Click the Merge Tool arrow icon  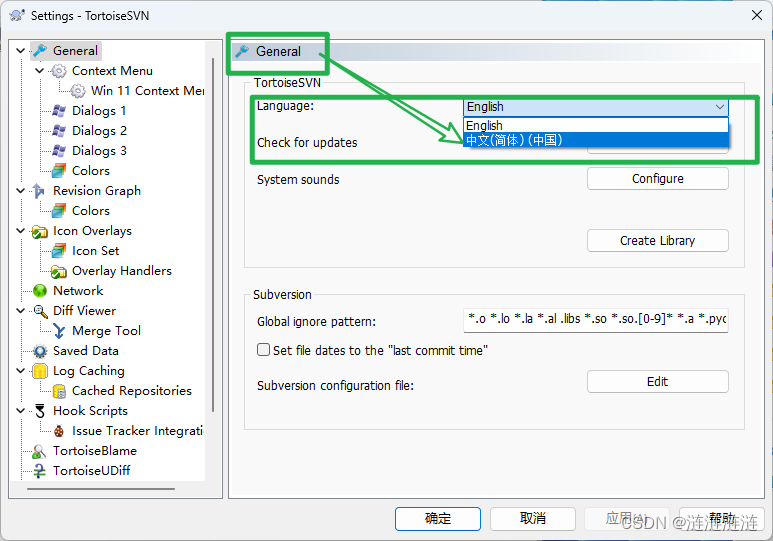click(x=59, y=331)
